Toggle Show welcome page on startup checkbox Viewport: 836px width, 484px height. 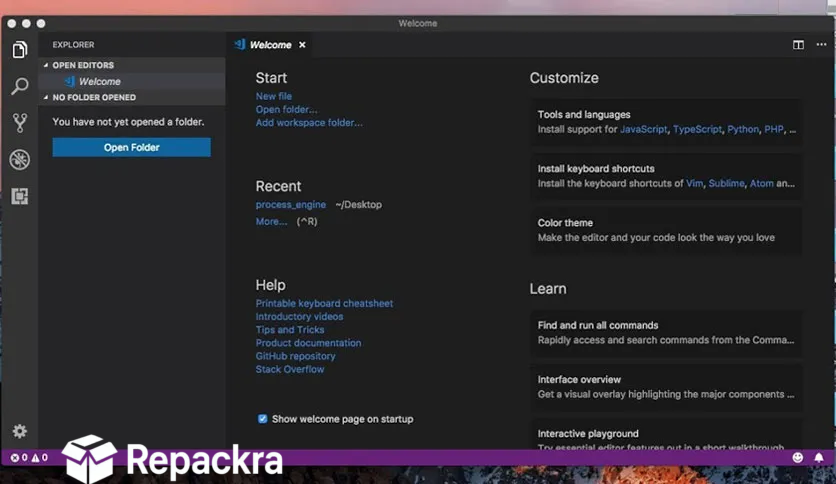click(262, 418)
